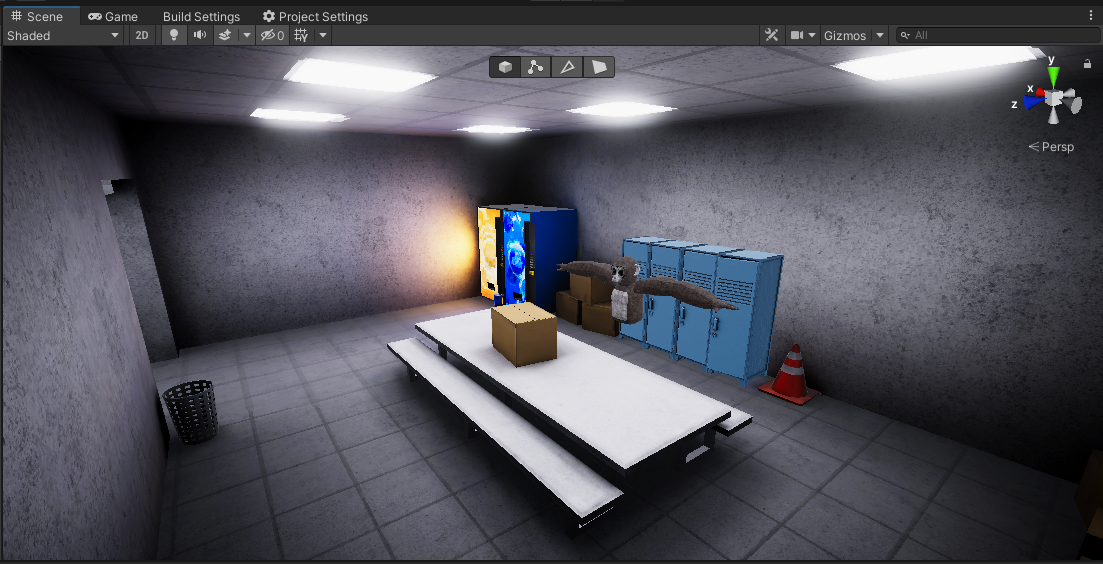Open component editor tools wrench icon
Viewport: 1103px width, 564px height.
[x=772, y=35]
